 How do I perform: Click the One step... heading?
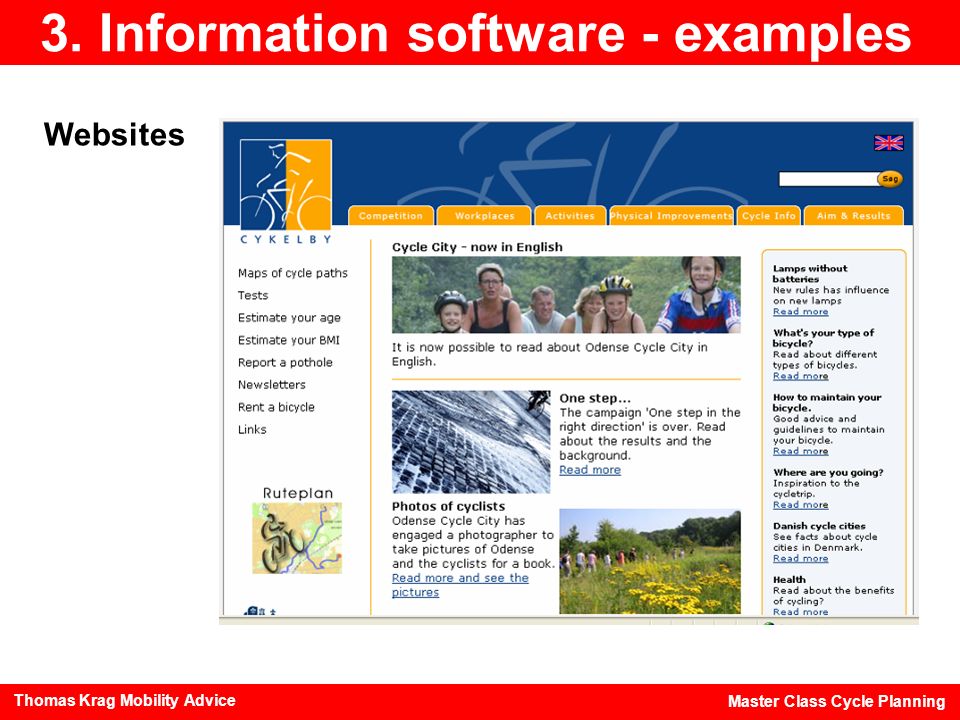594,398
